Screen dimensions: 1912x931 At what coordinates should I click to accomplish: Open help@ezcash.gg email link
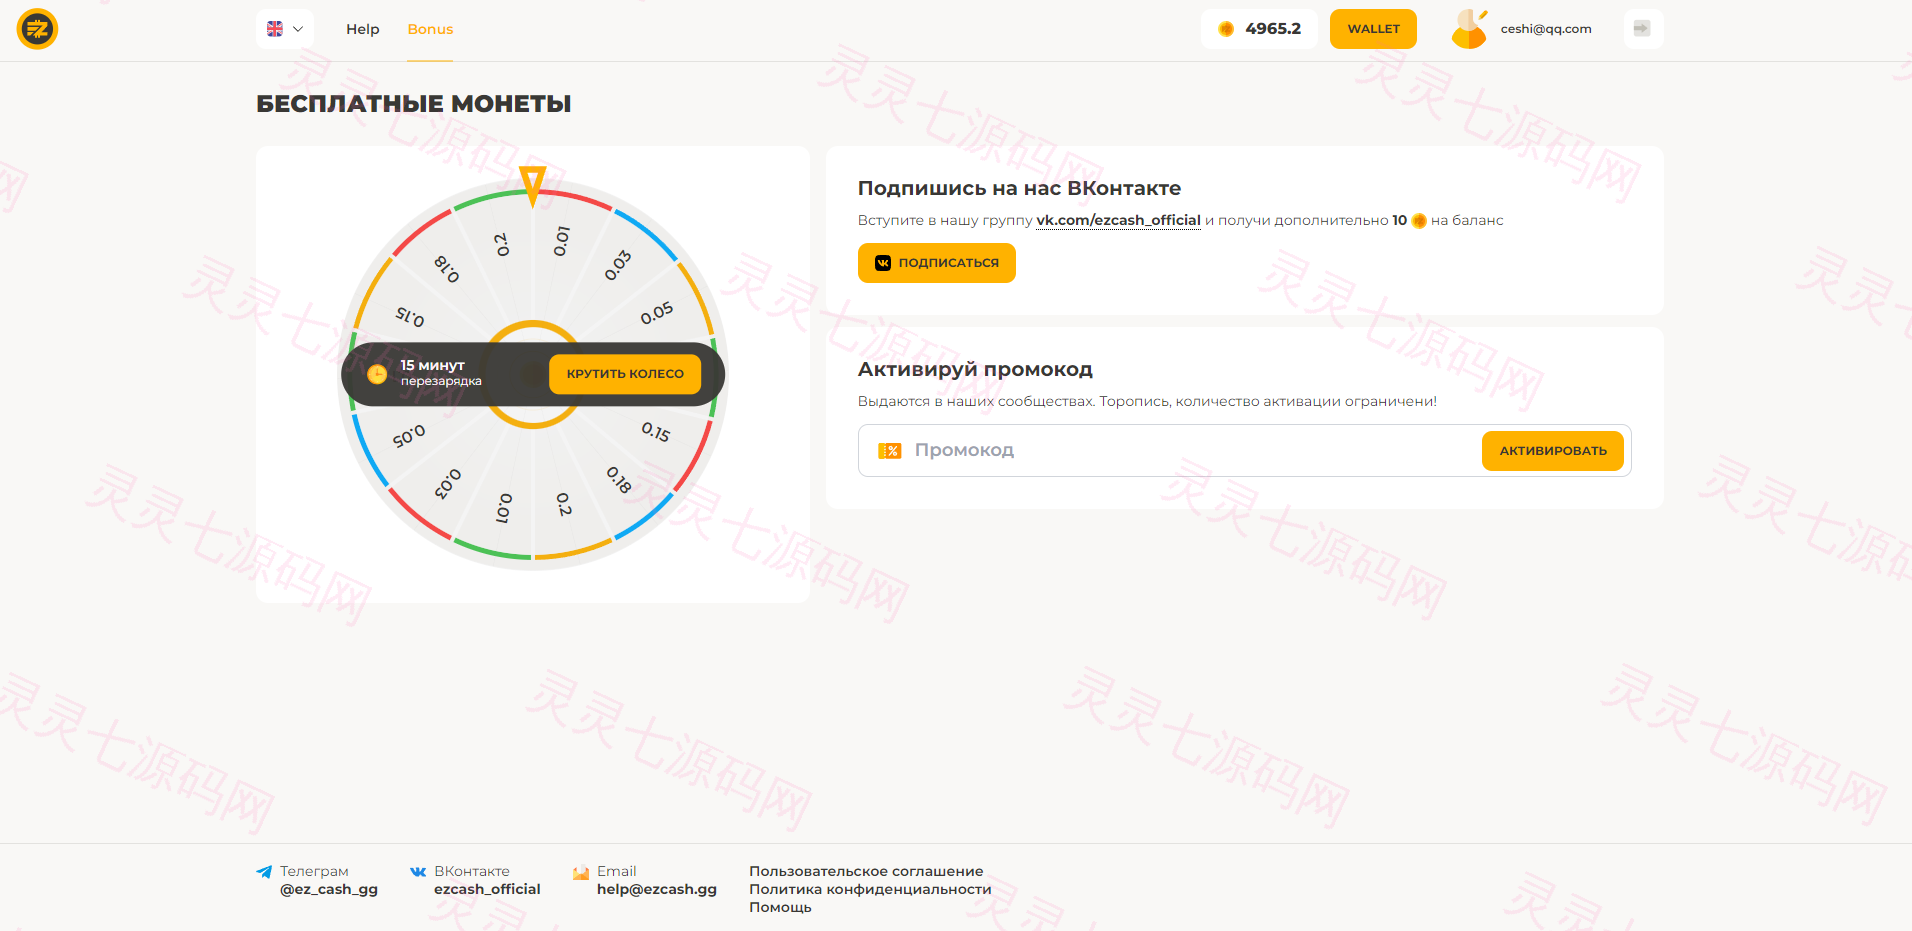(x=657, y=889)
